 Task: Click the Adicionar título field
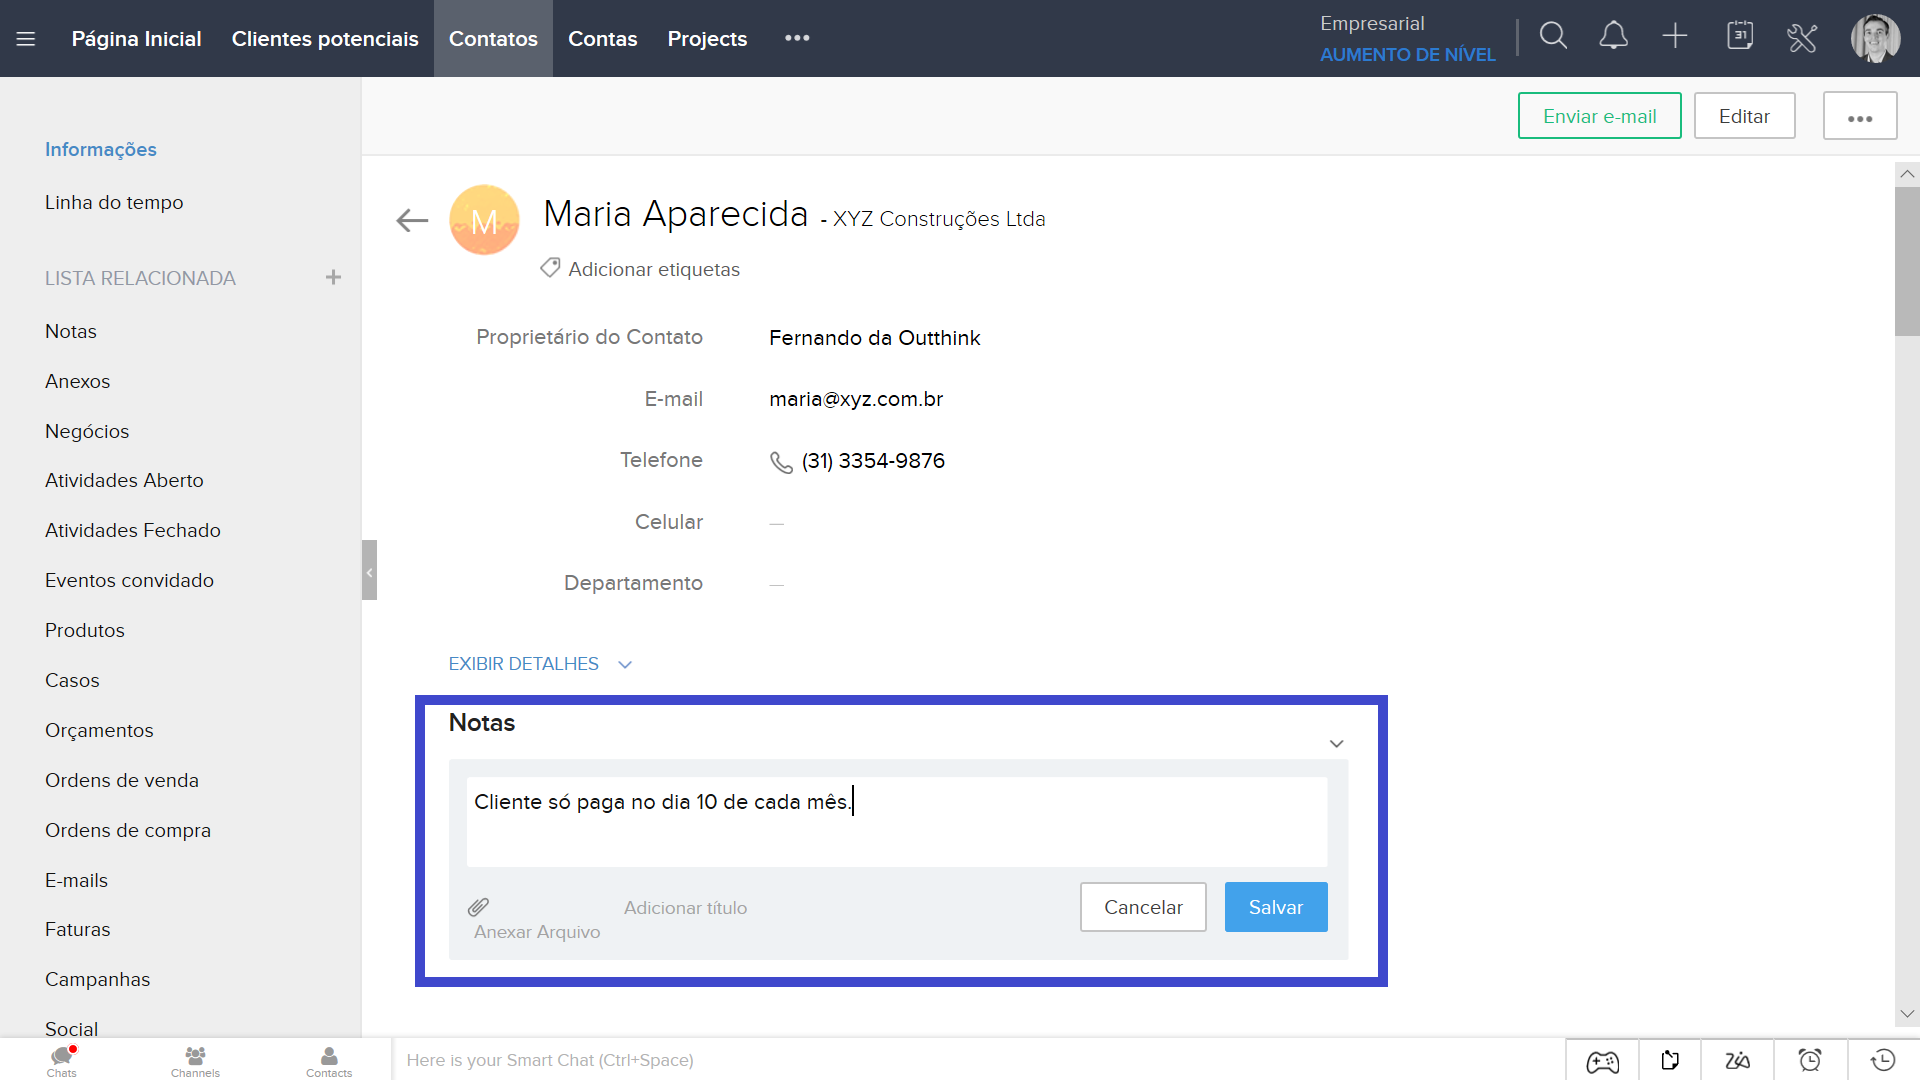pos(686,908)
